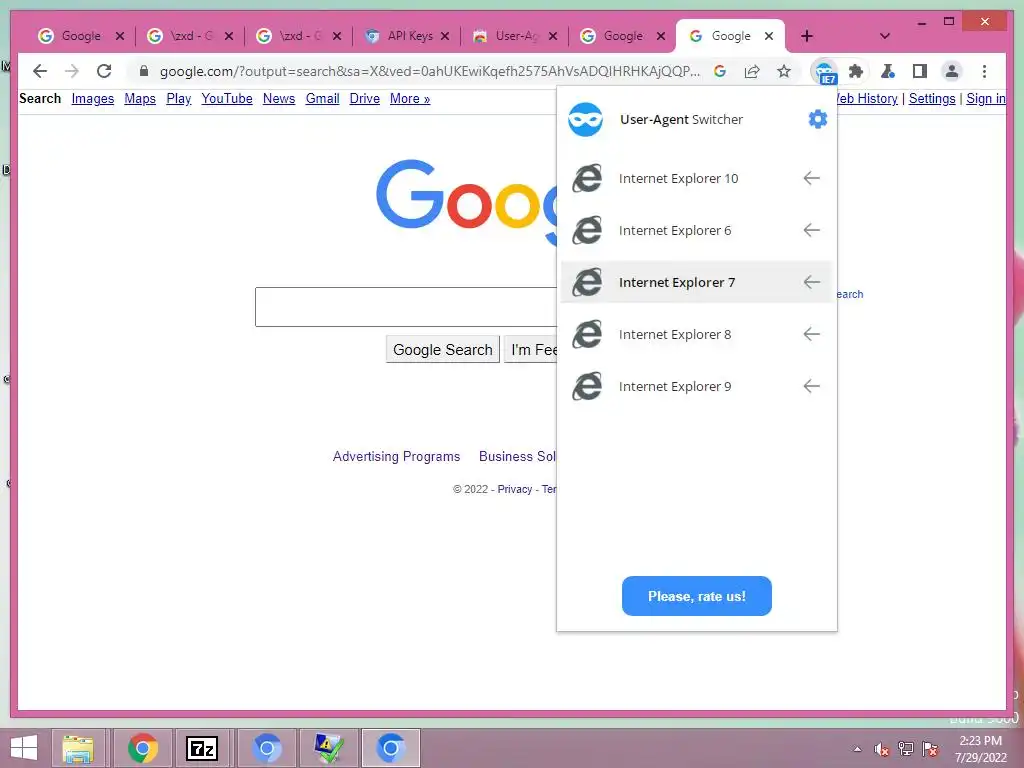Screen dimensions: 1024x768
Task: Click muted volume icon in system tray
Action: pos(882,749)
